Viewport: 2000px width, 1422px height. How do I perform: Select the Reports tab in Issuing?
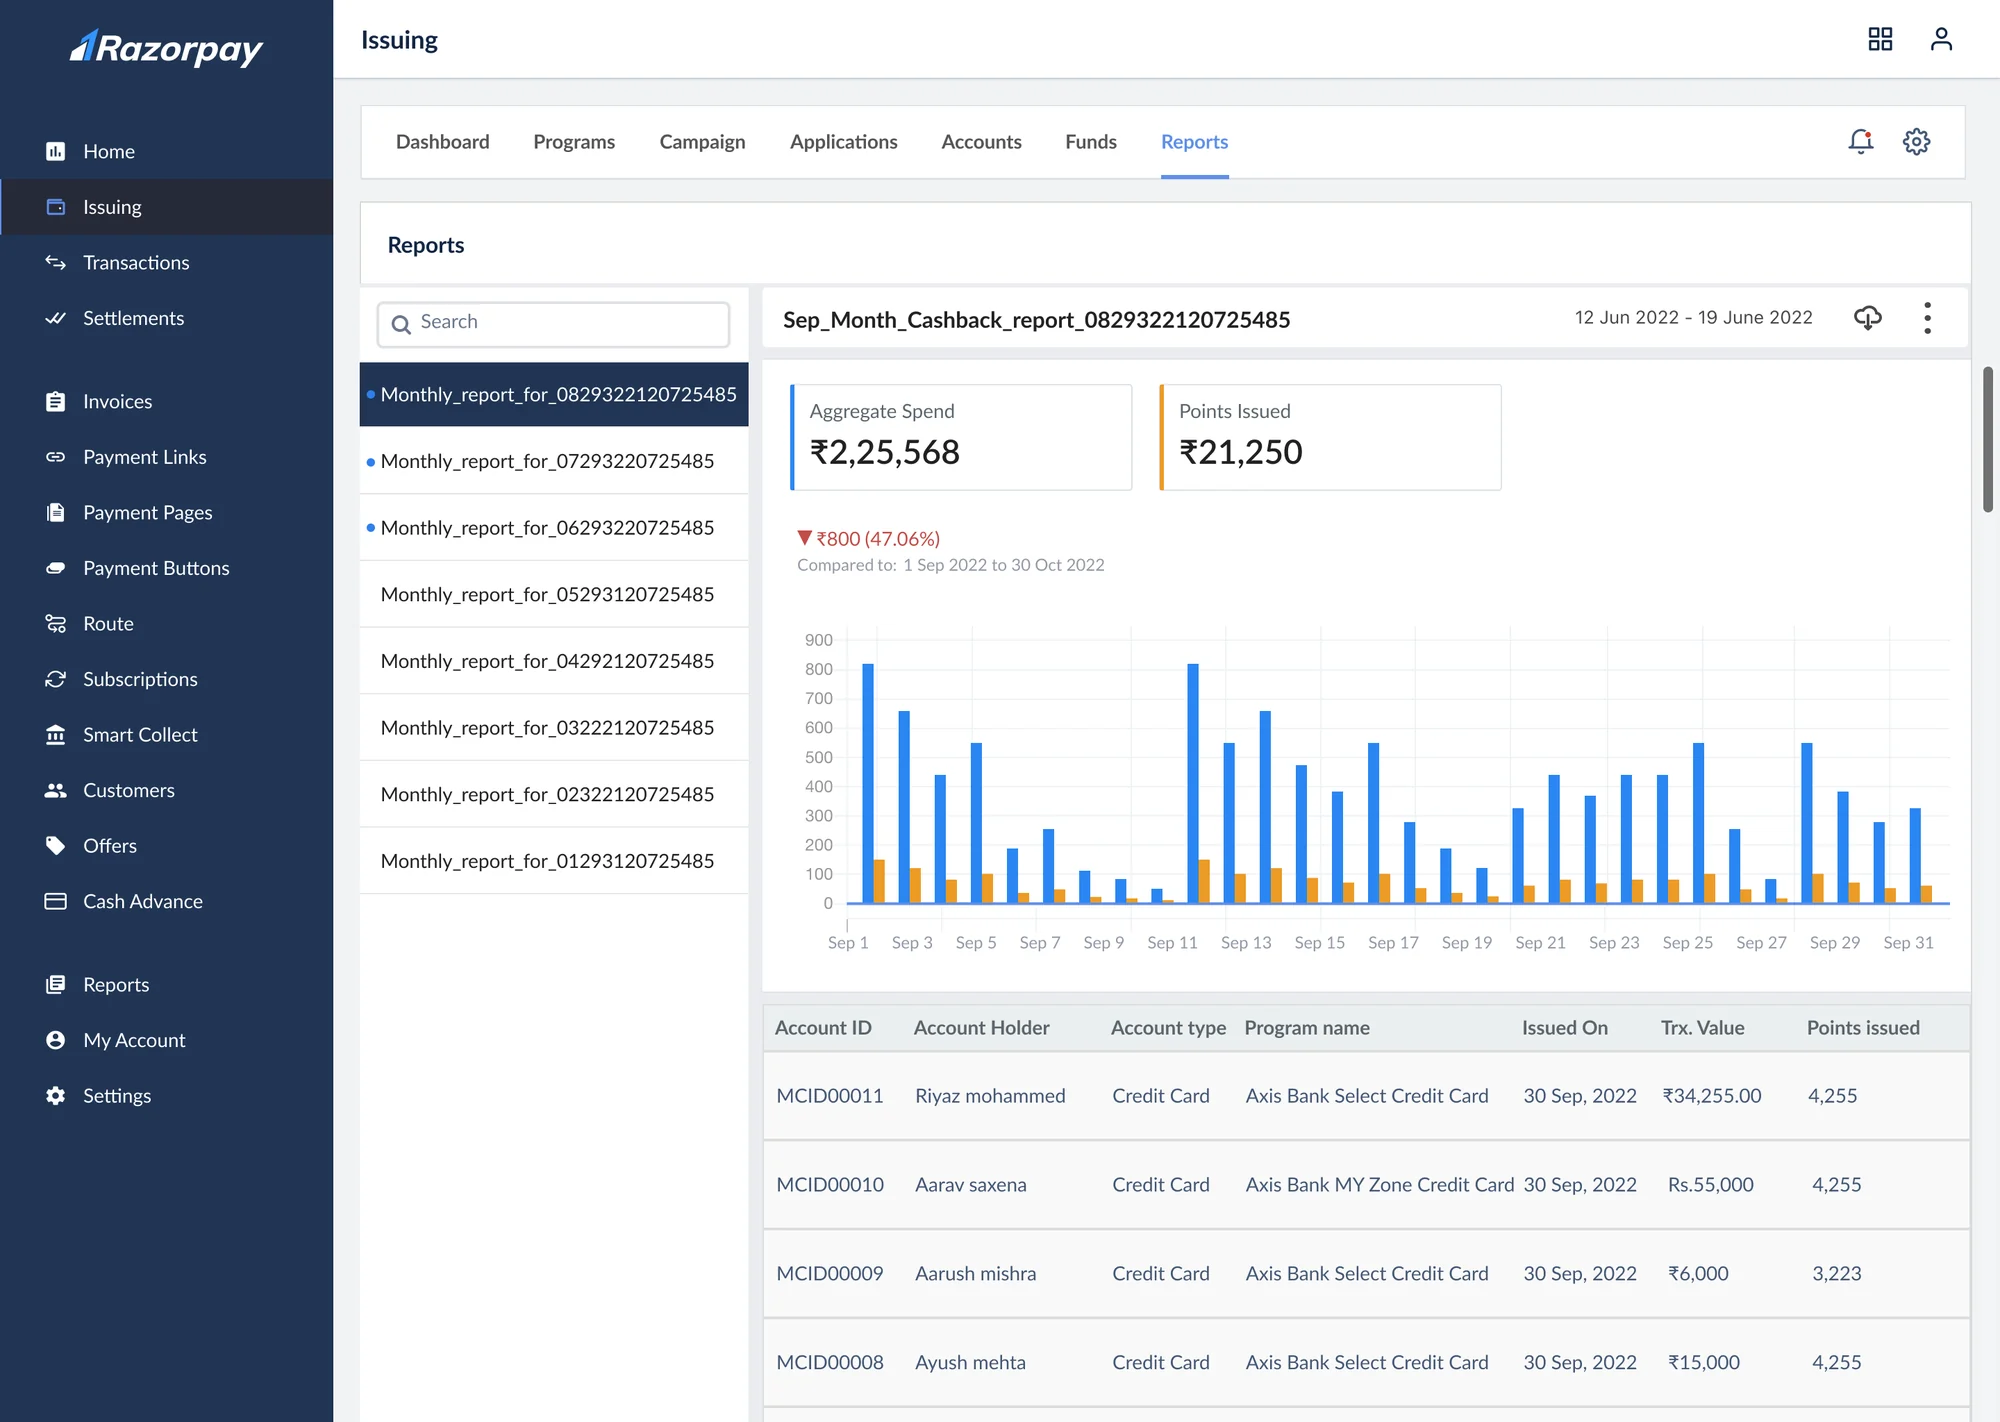click(1194, 142)
